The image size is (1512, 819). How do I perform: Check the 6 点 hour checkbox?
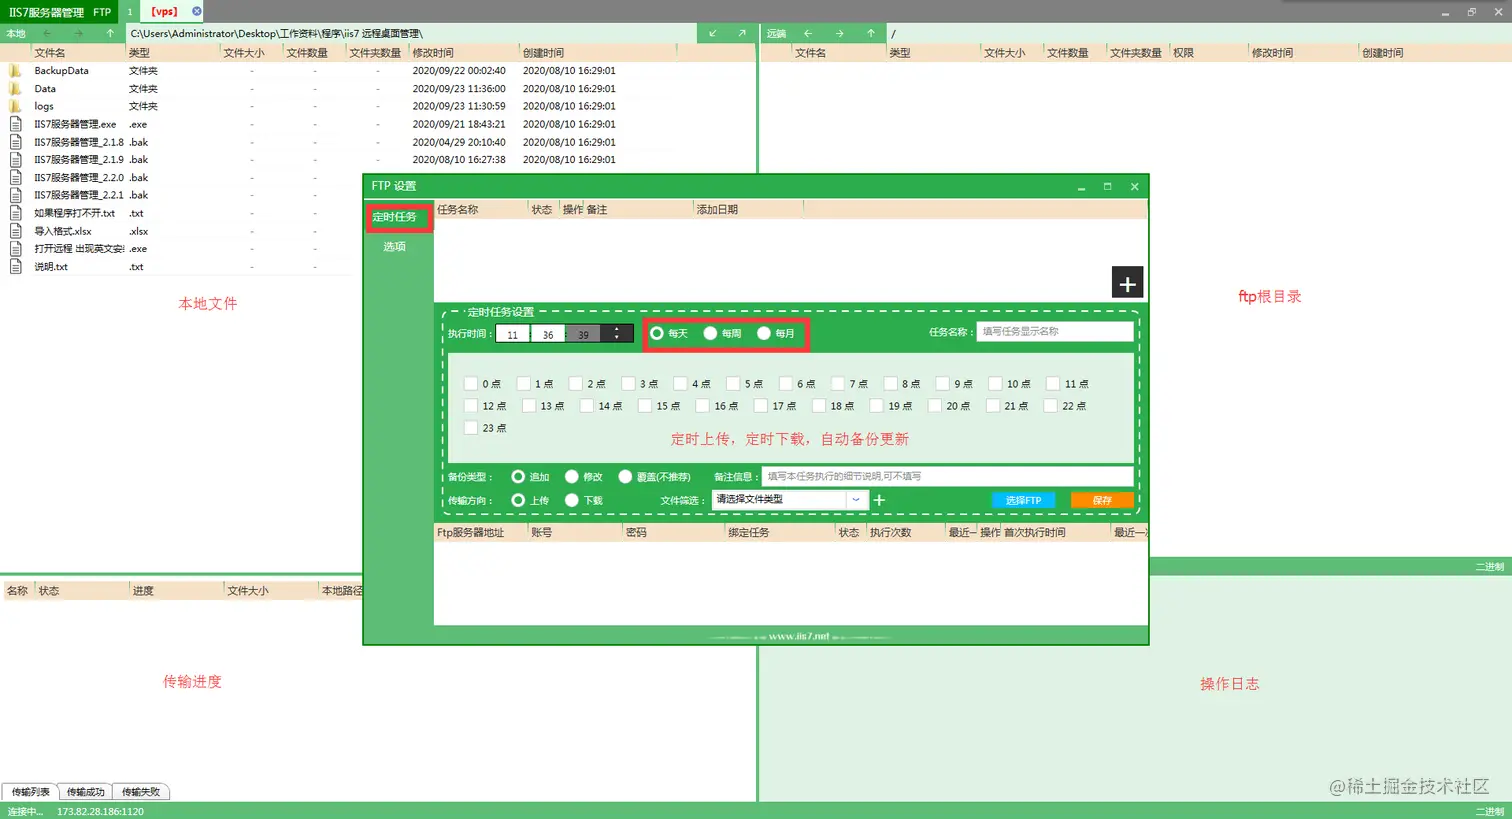(x=786, y=383)
